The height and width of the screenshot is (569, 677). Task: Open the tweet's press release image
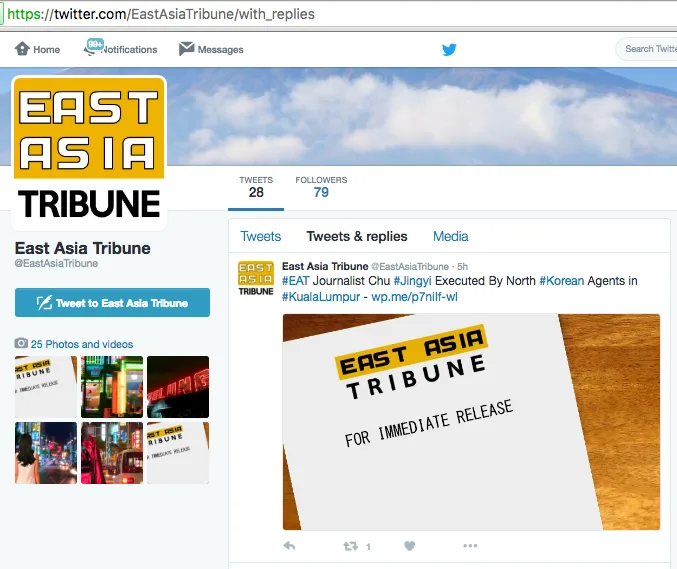(471, 422)
